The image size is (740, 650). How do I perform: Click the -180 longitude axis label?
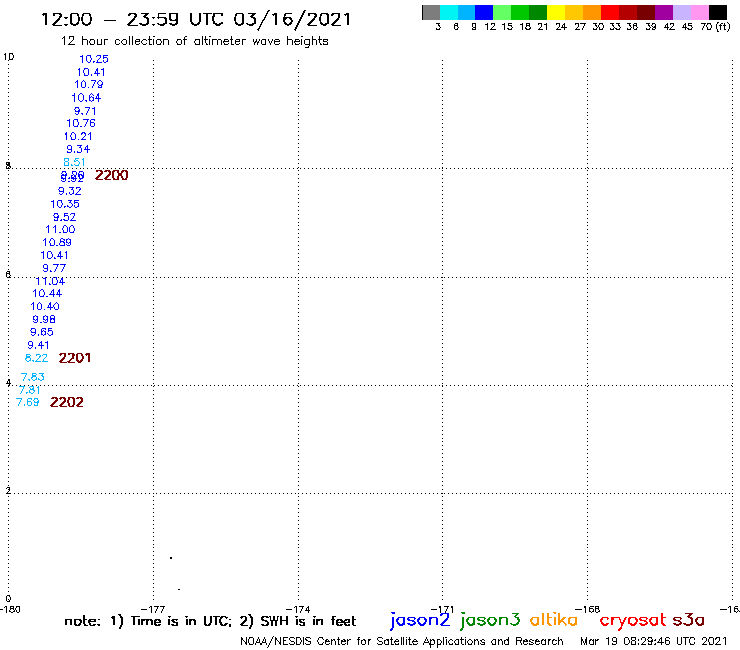[10, 609]
